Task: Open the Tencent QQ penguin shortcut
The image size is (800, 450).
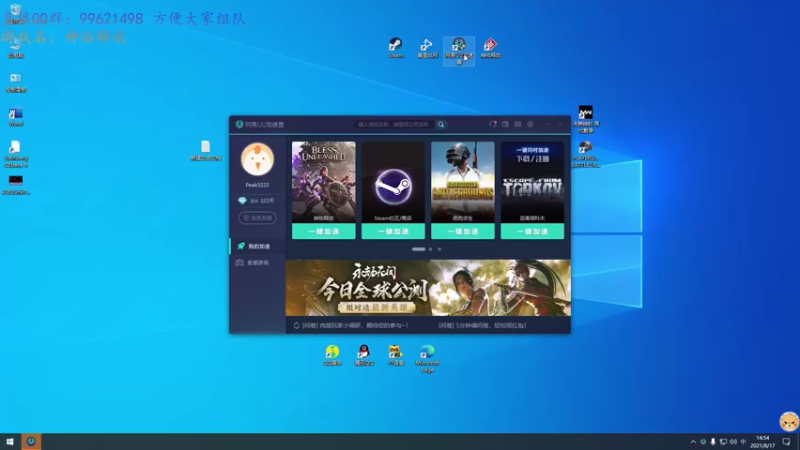Action: coord(364,355)
